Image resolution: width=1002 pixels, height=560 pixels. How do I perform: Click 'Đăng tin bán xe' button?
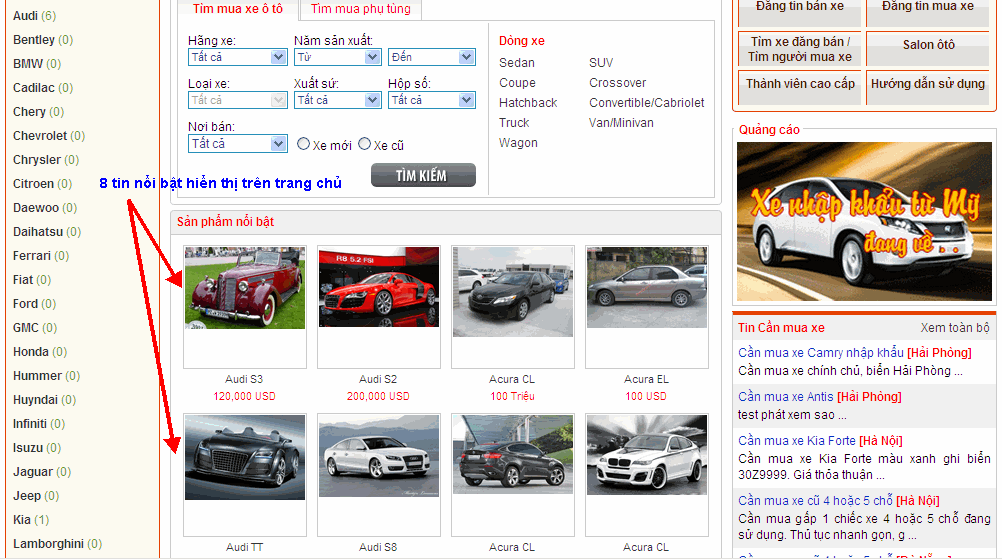point(800,11)
